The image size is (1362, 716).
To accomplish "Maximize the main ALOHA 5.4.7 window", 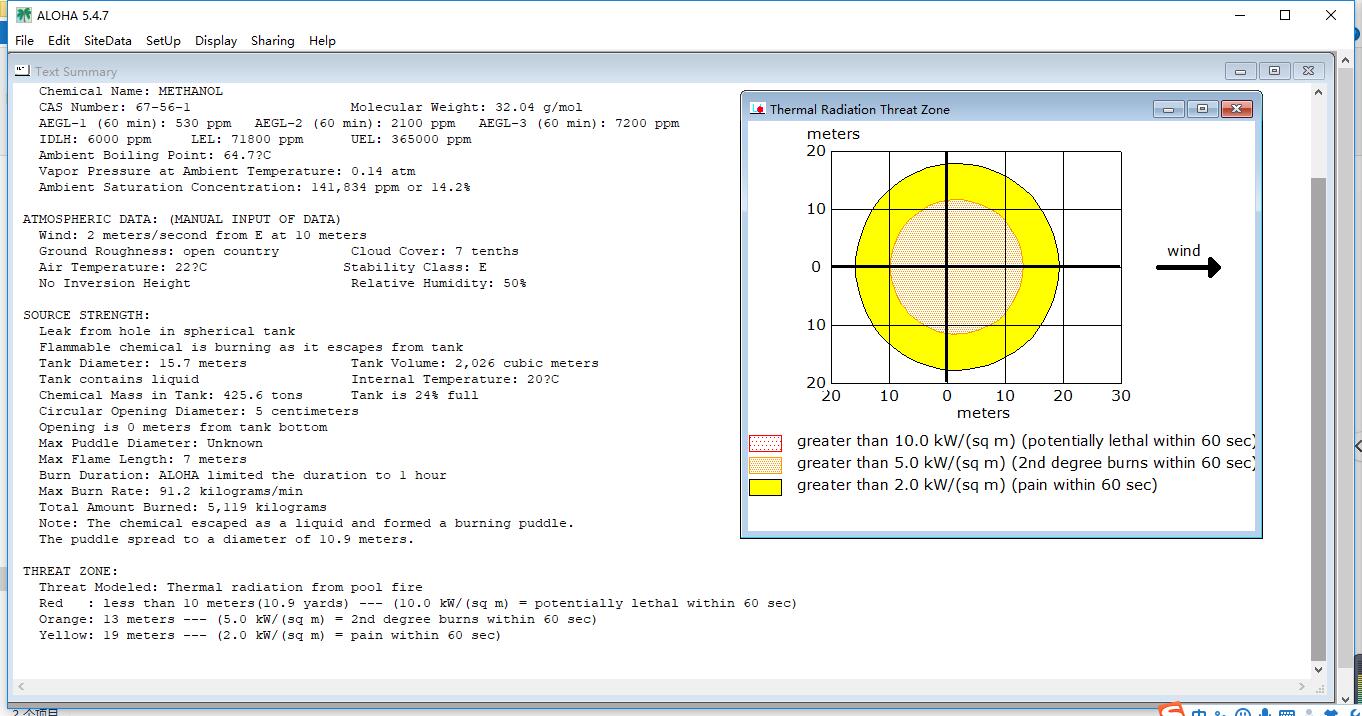I will [x=1285, y=15].
